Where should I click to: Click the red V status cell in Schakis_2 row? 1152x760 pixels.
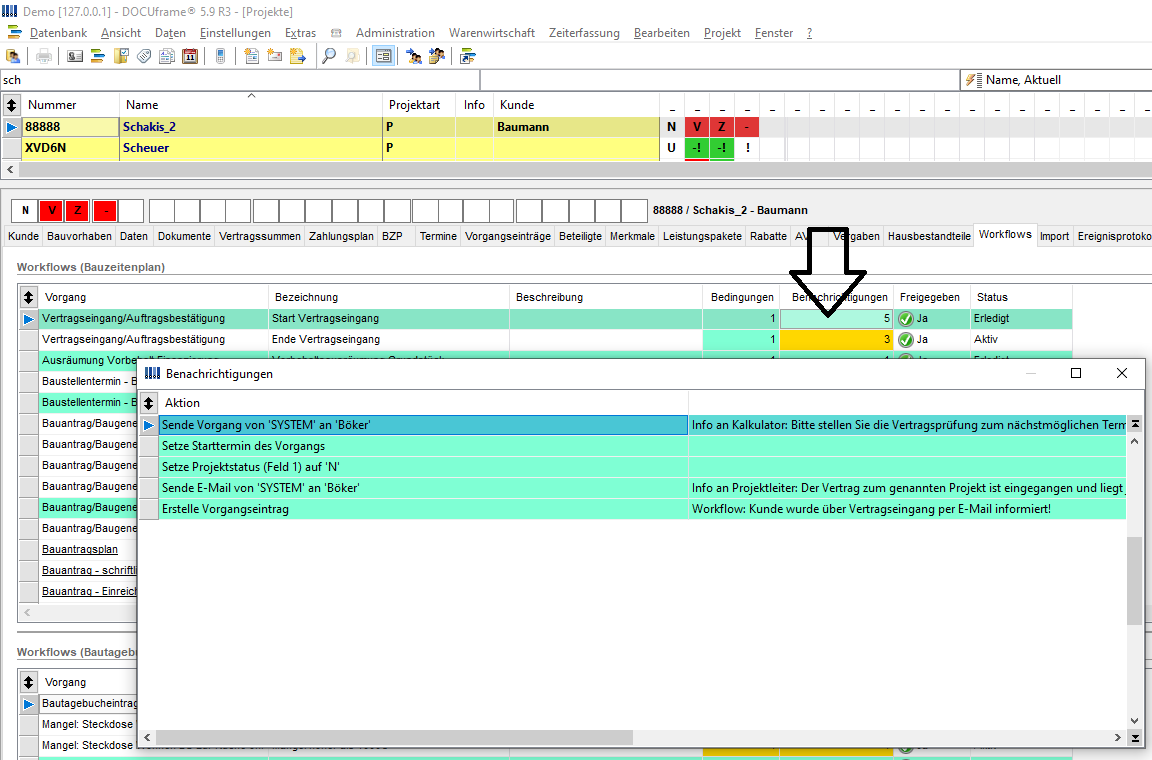696,126
